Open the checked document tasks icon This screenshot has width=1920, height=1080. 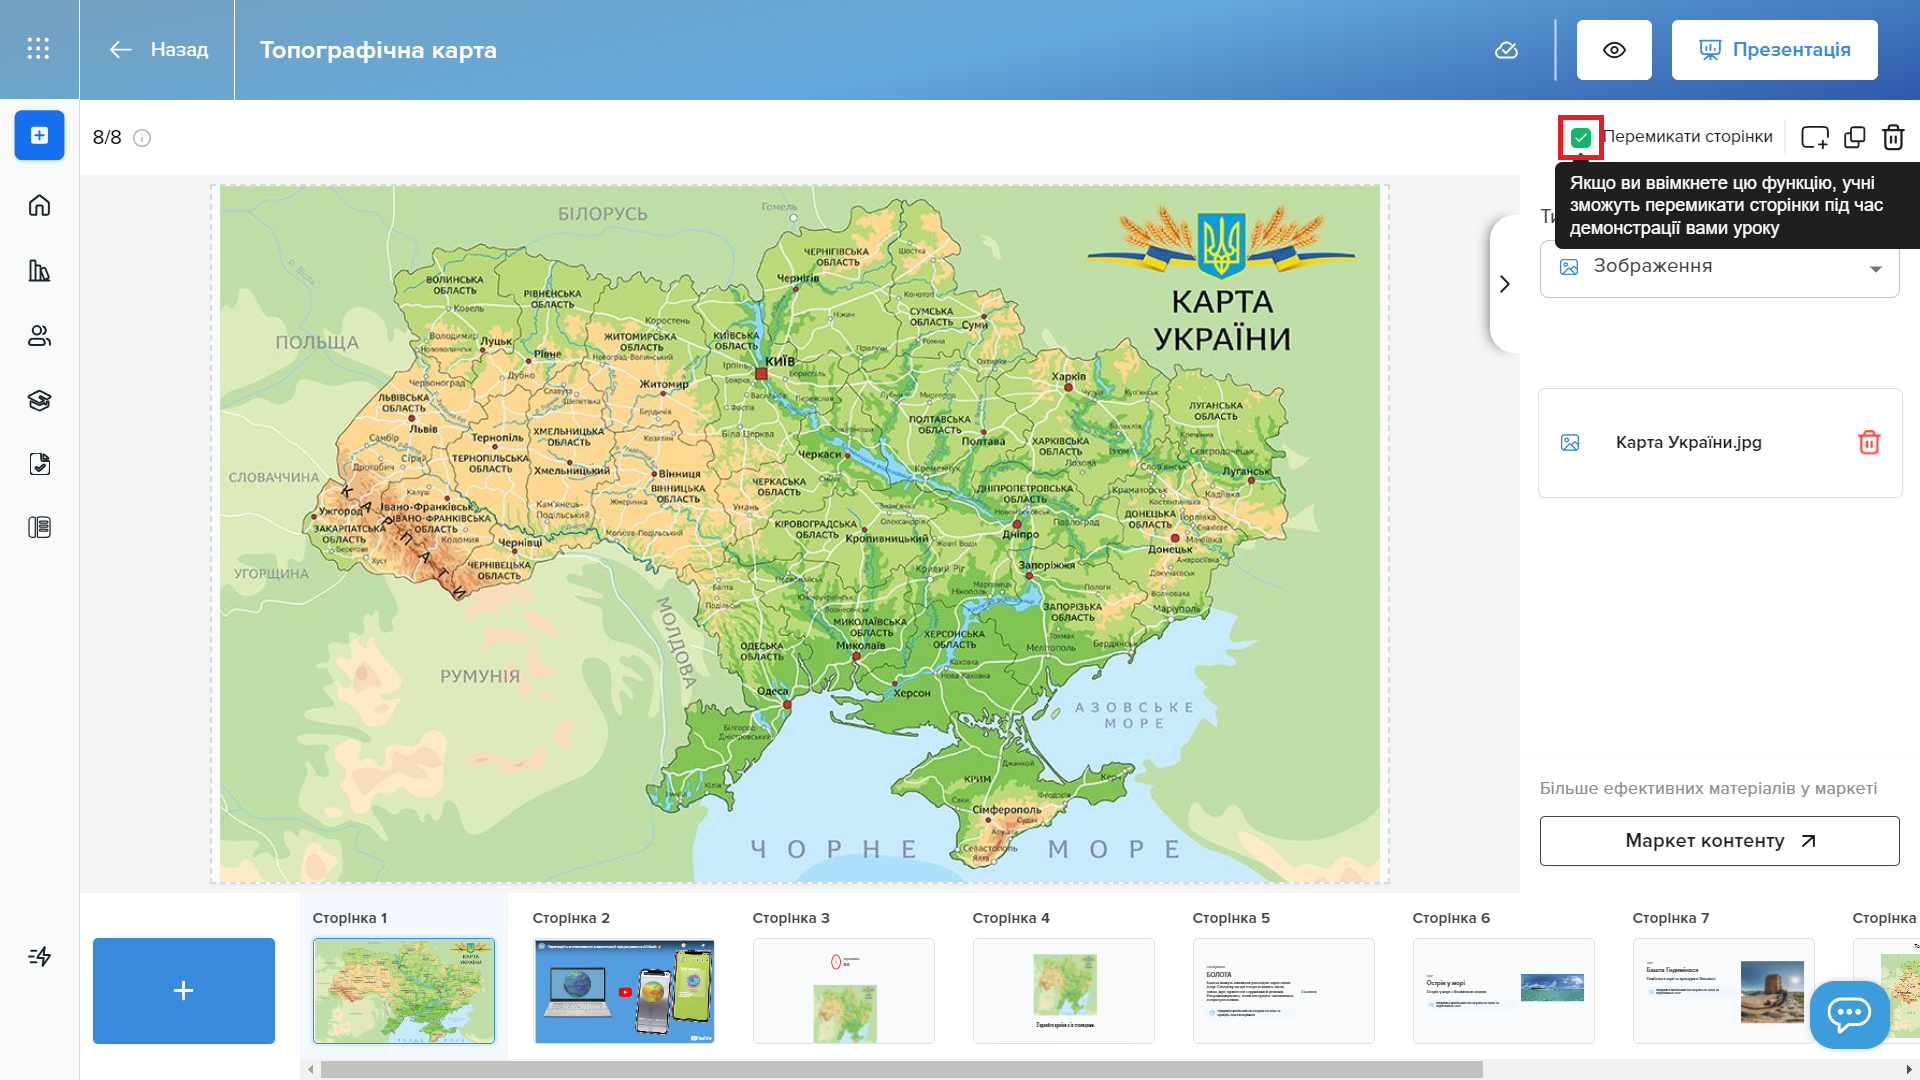(x=39, y=464)
